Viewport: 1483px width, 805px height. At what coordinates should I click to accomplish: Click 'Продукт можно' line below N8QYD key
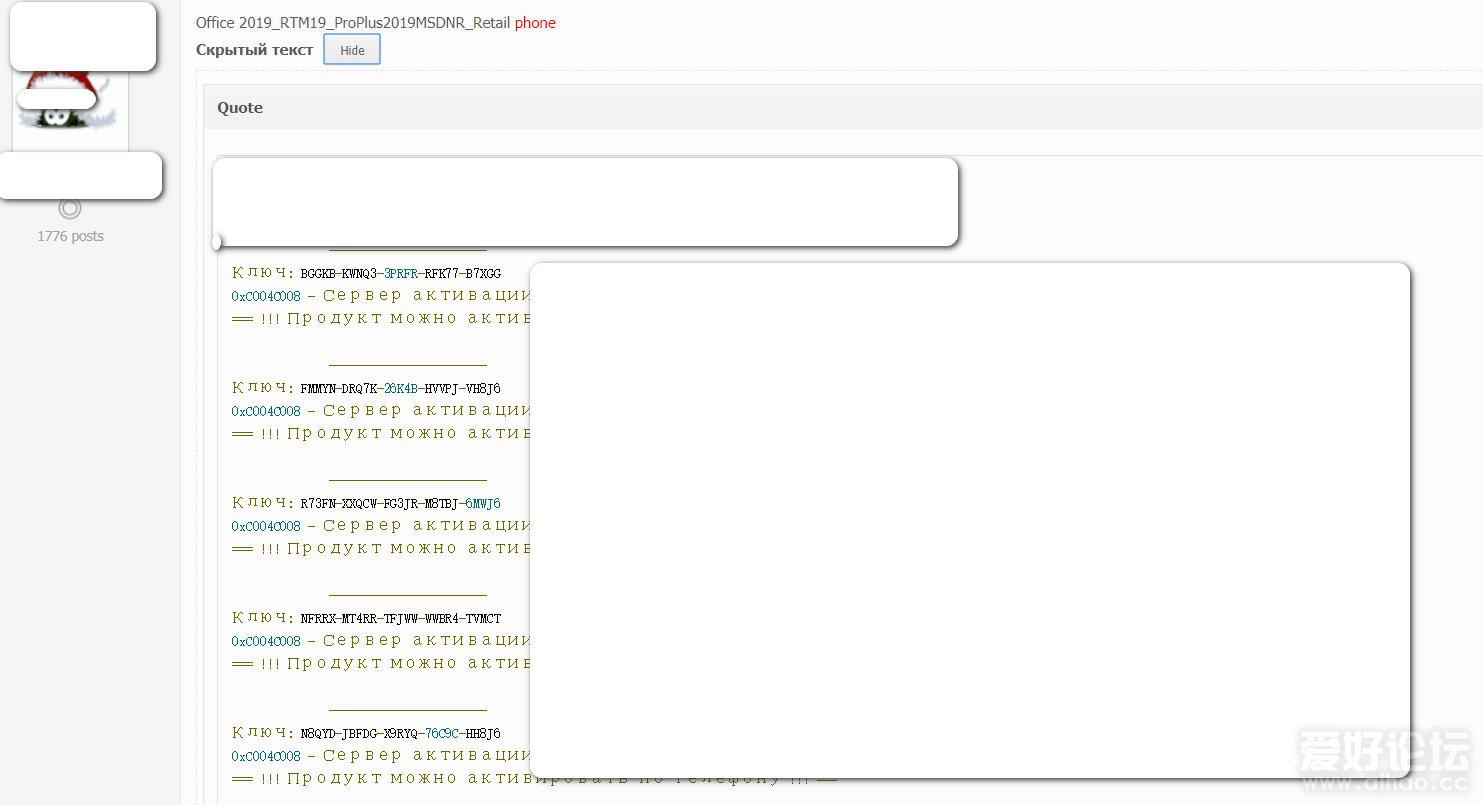(x=534, y=778)
